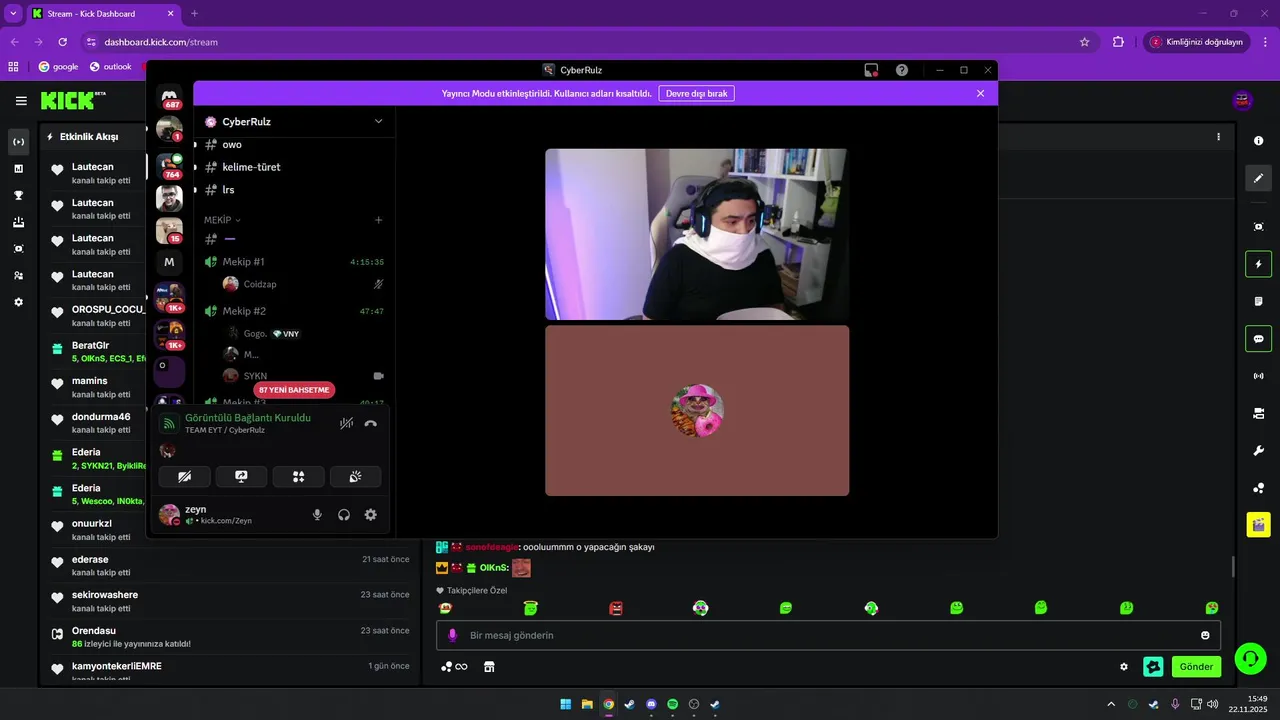Open Discord from taskbar
Screen dimensions: 1280x720
(x=651, y=704)
